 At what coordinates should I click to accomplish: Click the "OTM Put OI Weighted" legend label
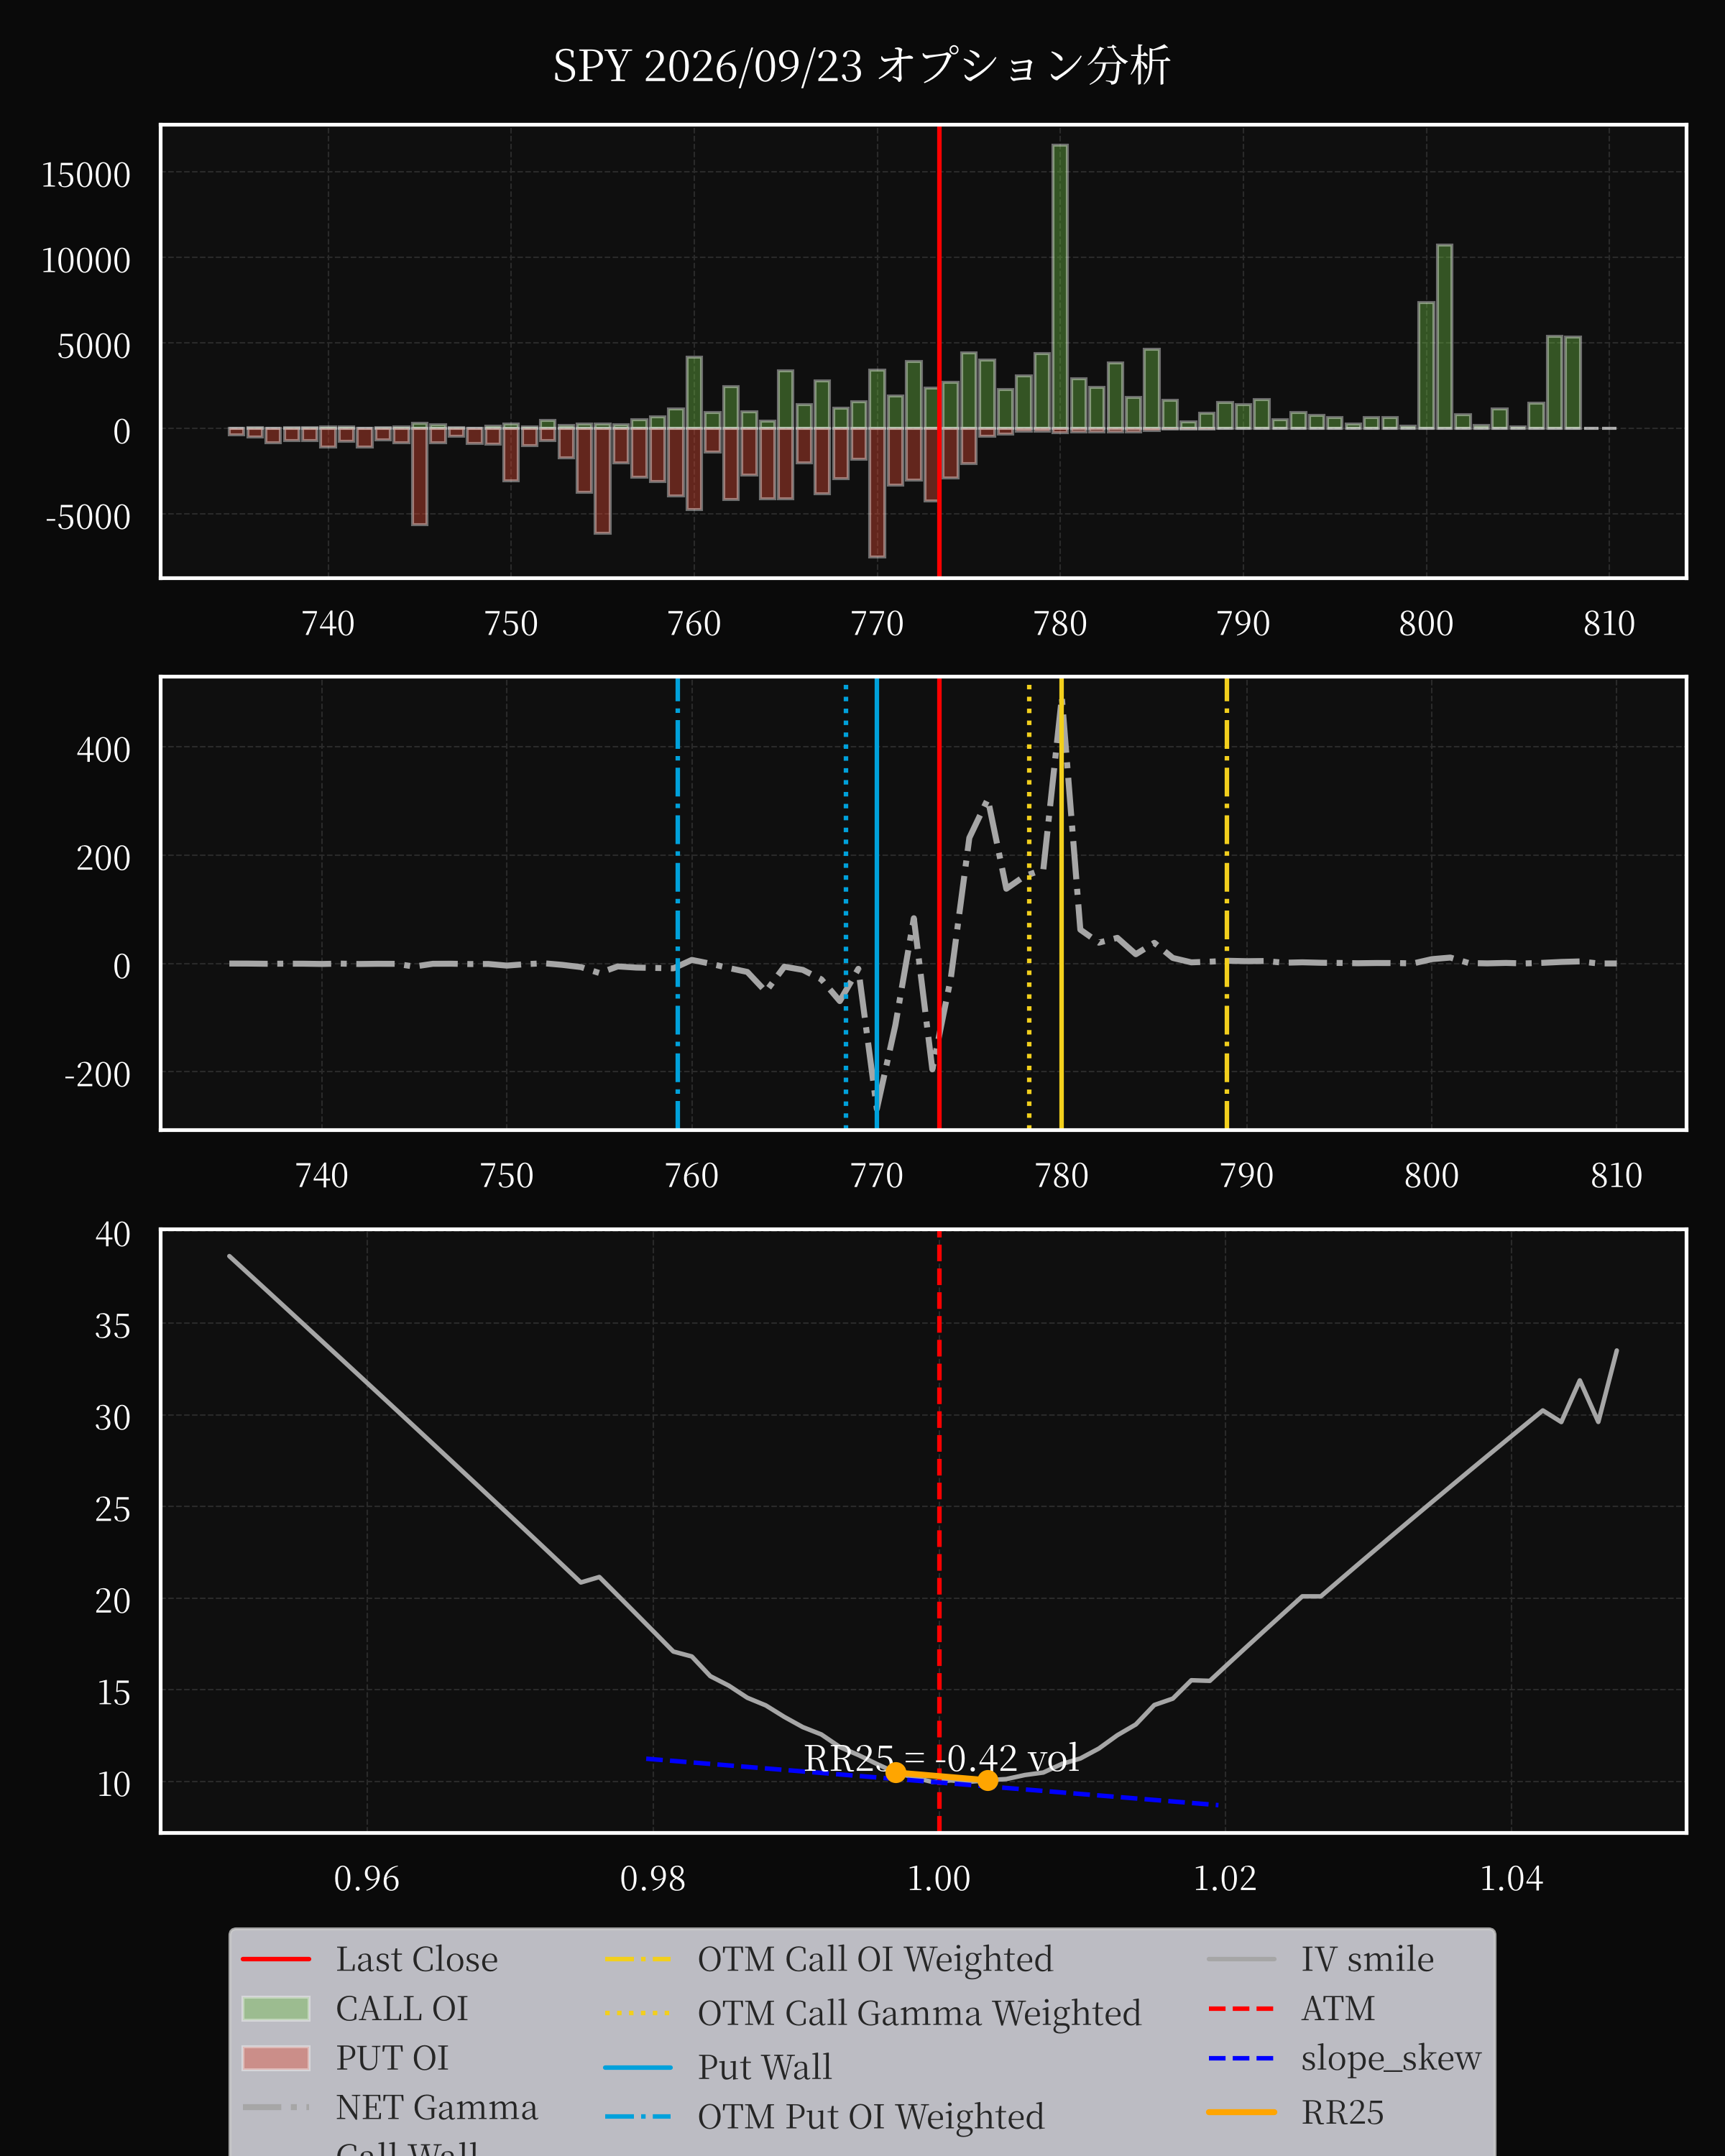coord(871,2116)
